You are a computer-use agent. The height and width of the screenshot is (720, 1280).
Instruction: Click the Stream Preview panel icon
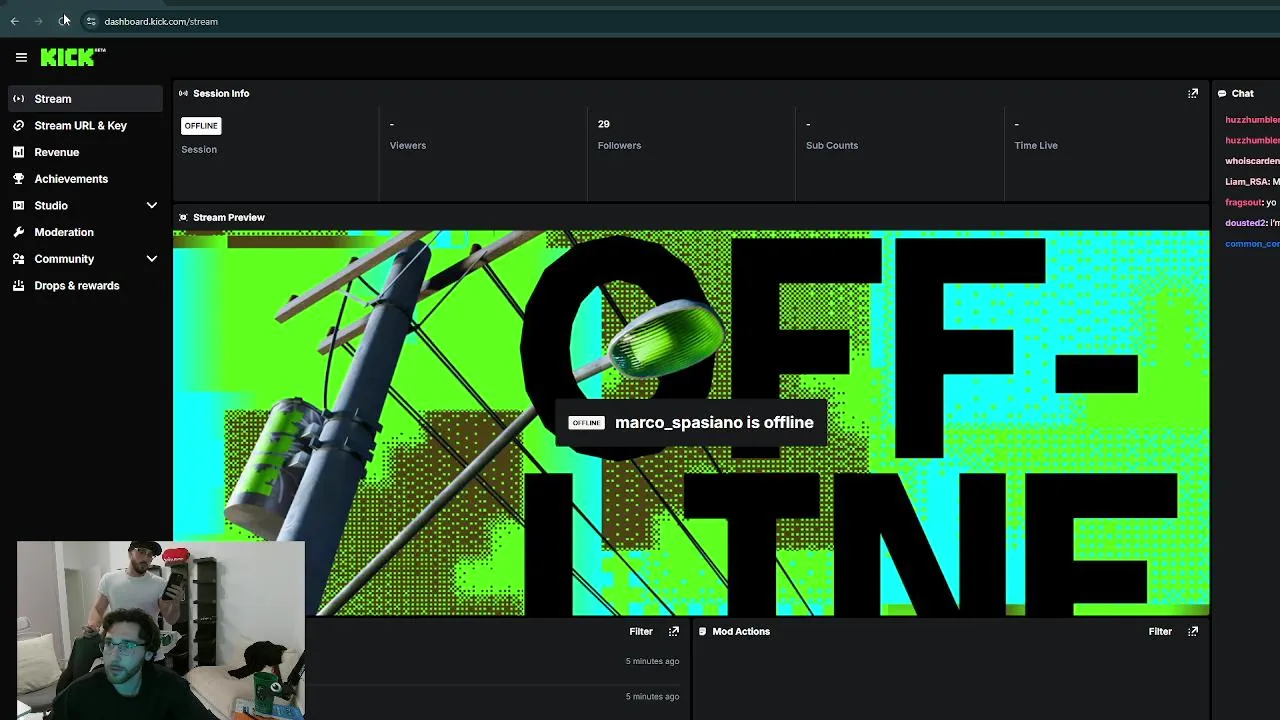pos(183,217)
